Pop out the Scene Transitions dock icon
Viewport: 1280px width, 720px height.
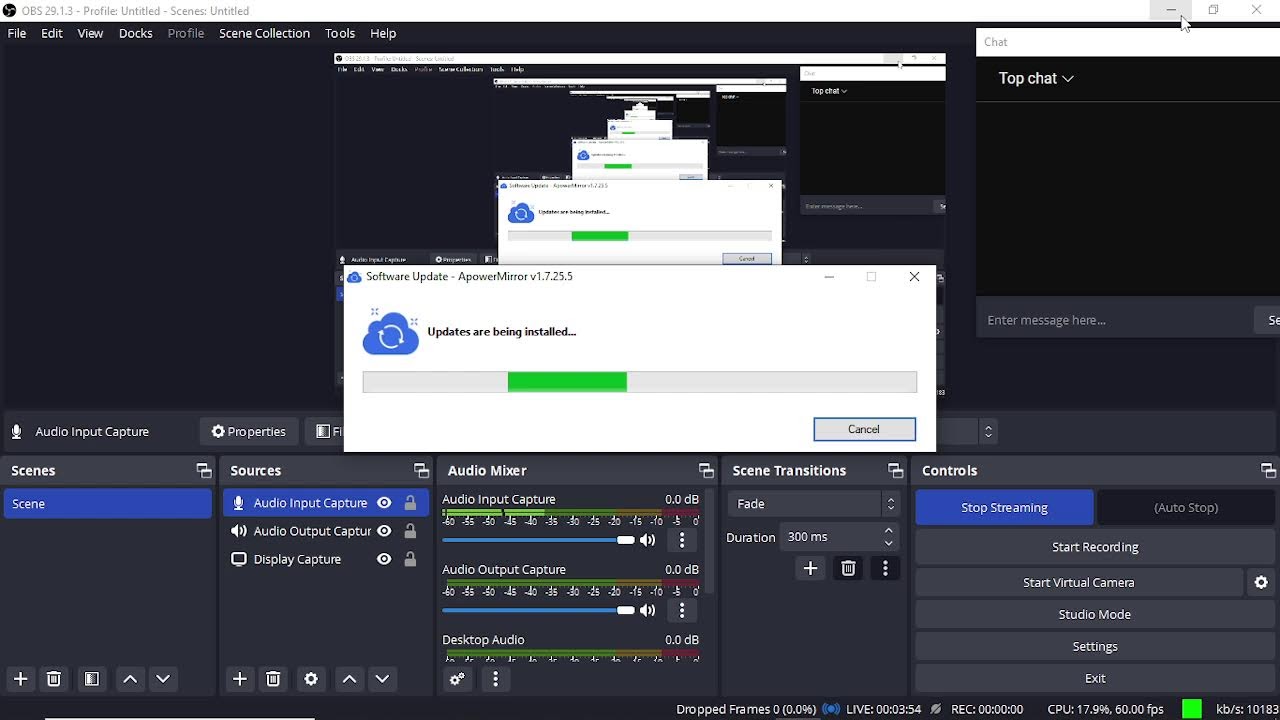pyautogui.click(x=895, y=471)
